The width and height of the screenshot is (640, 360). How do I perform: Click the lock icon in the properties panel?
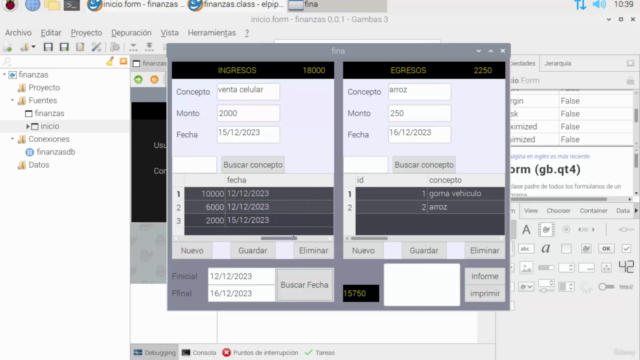pos(630,80)
